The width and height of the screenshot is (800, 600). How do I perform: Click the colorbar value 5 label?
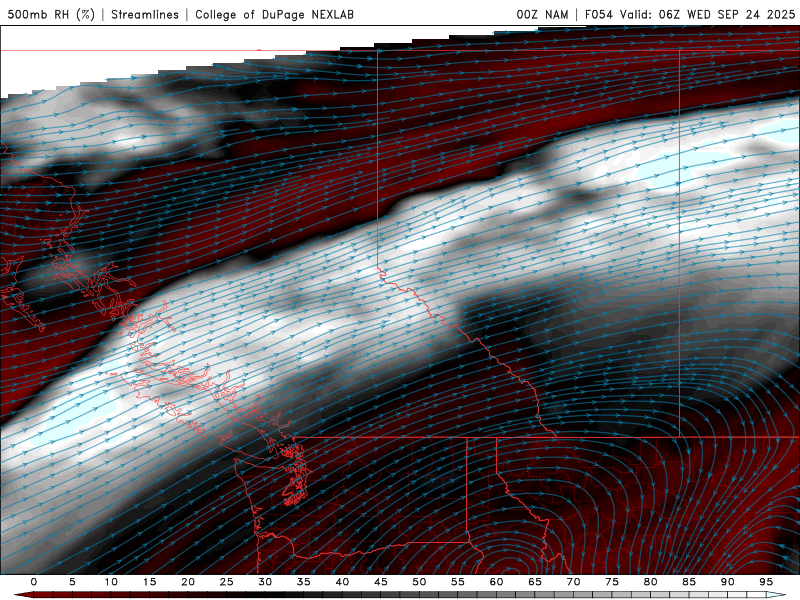(x=72, y=582)
